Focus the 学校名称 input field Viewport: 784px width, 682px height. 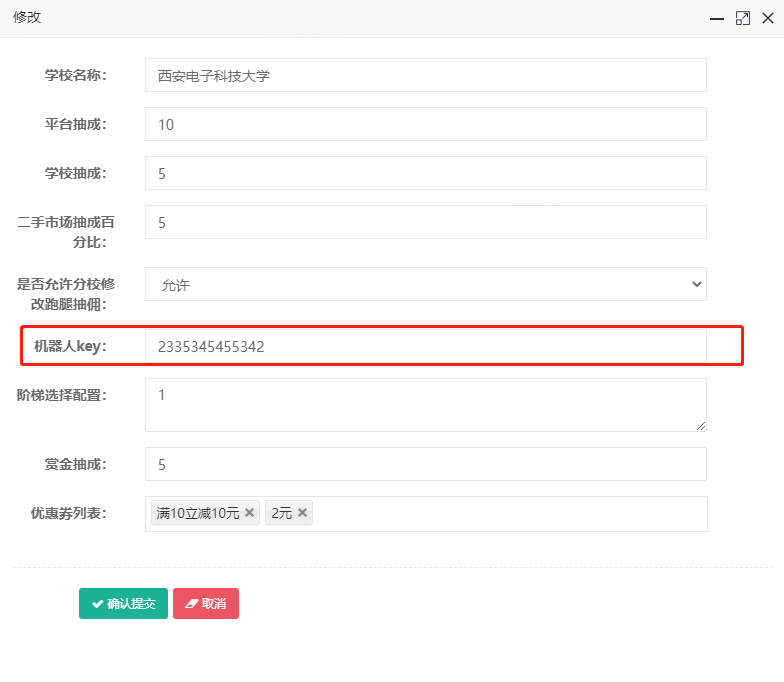(x=426, y=75)
